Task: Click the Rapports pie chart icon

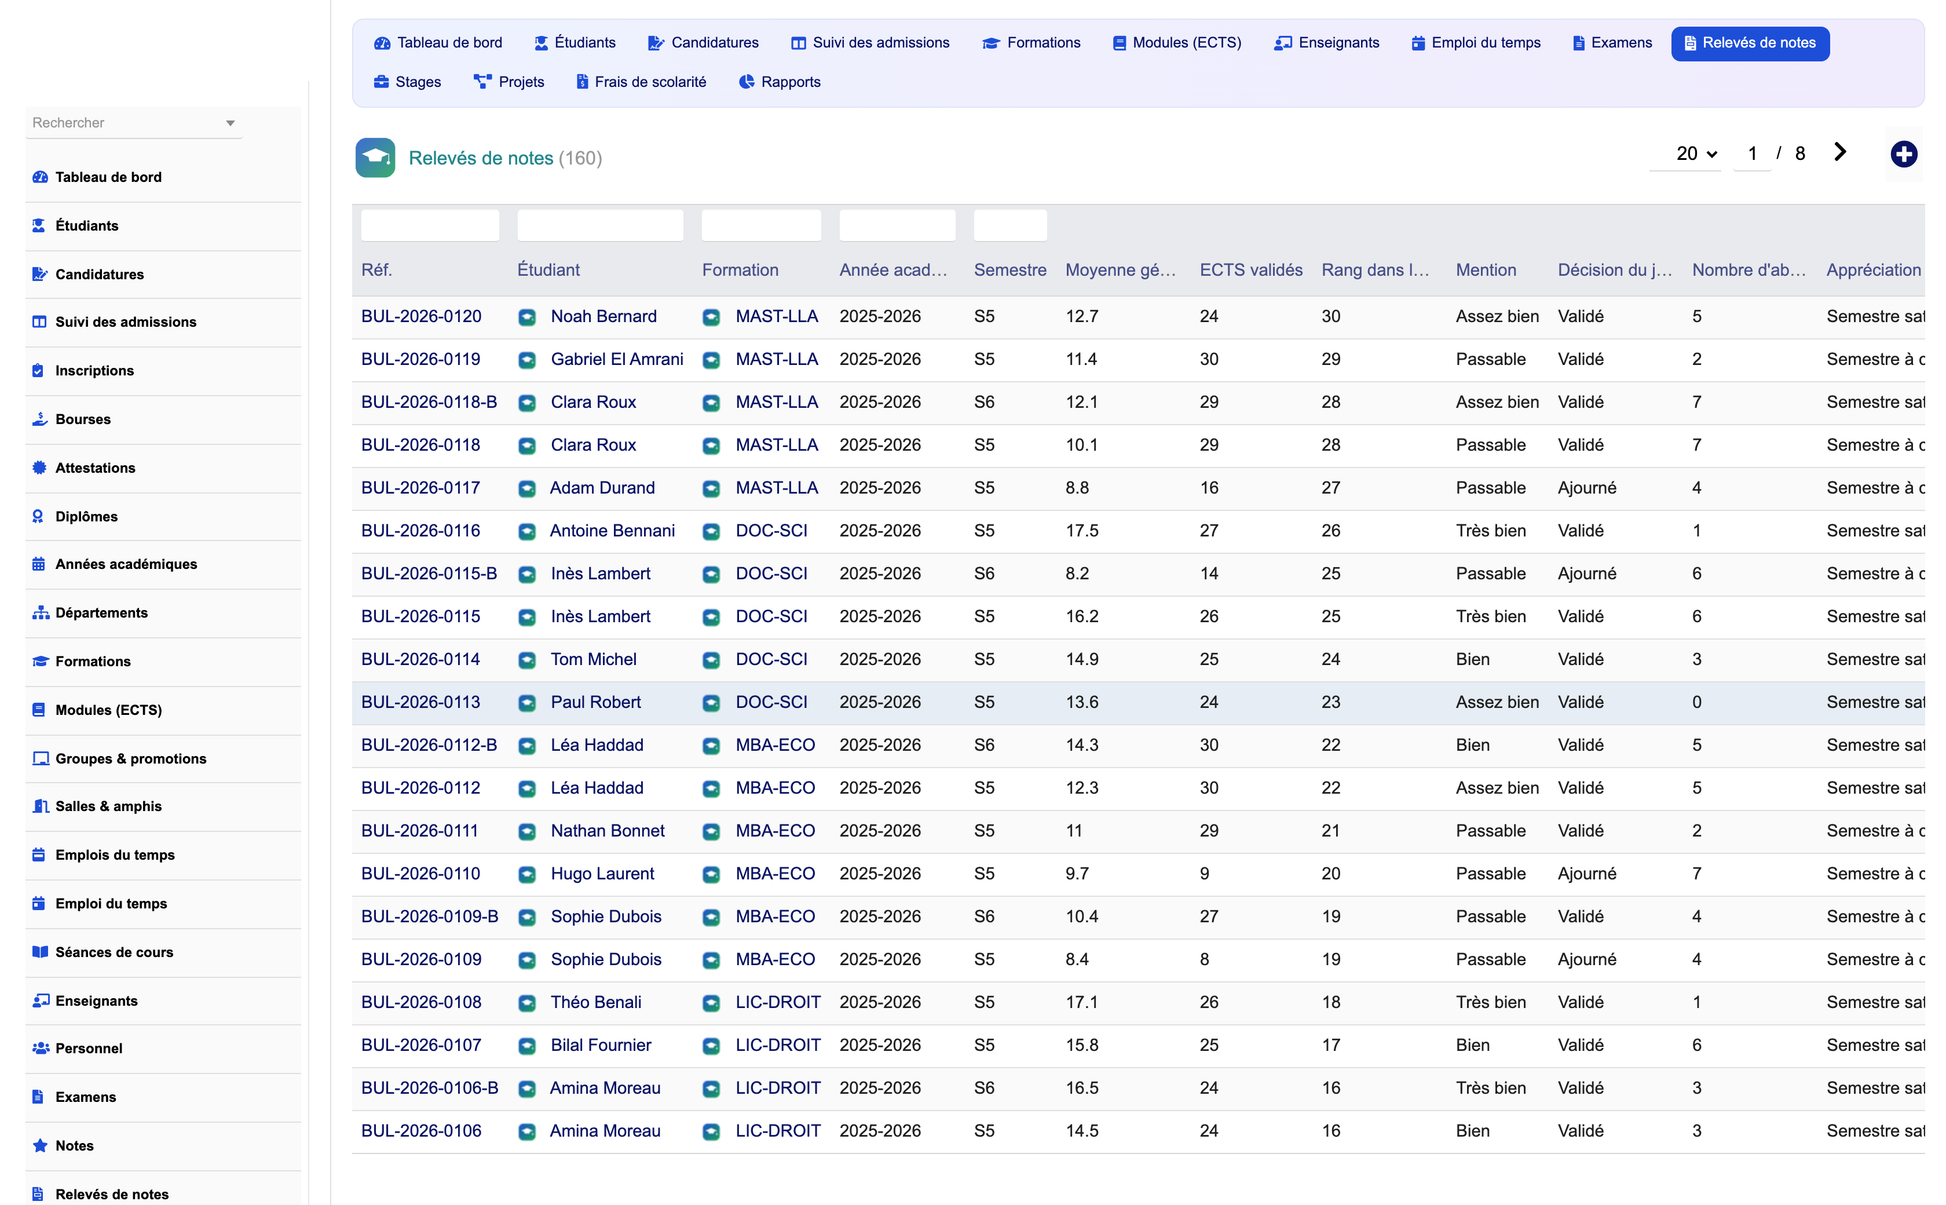Action: (746, 82)
